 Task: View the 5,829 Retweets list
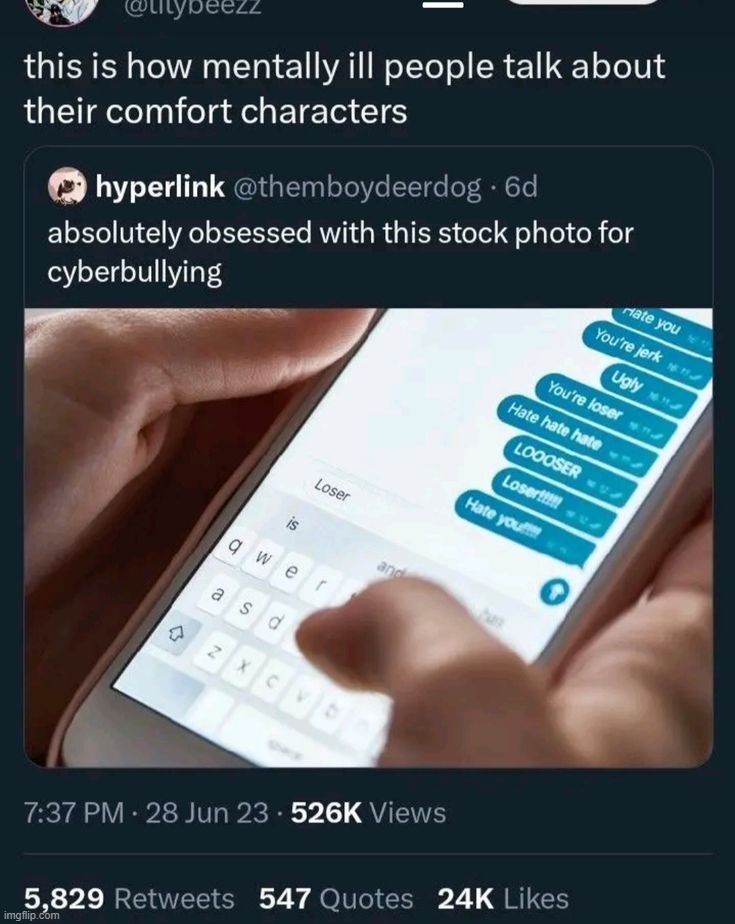[129, 898]
